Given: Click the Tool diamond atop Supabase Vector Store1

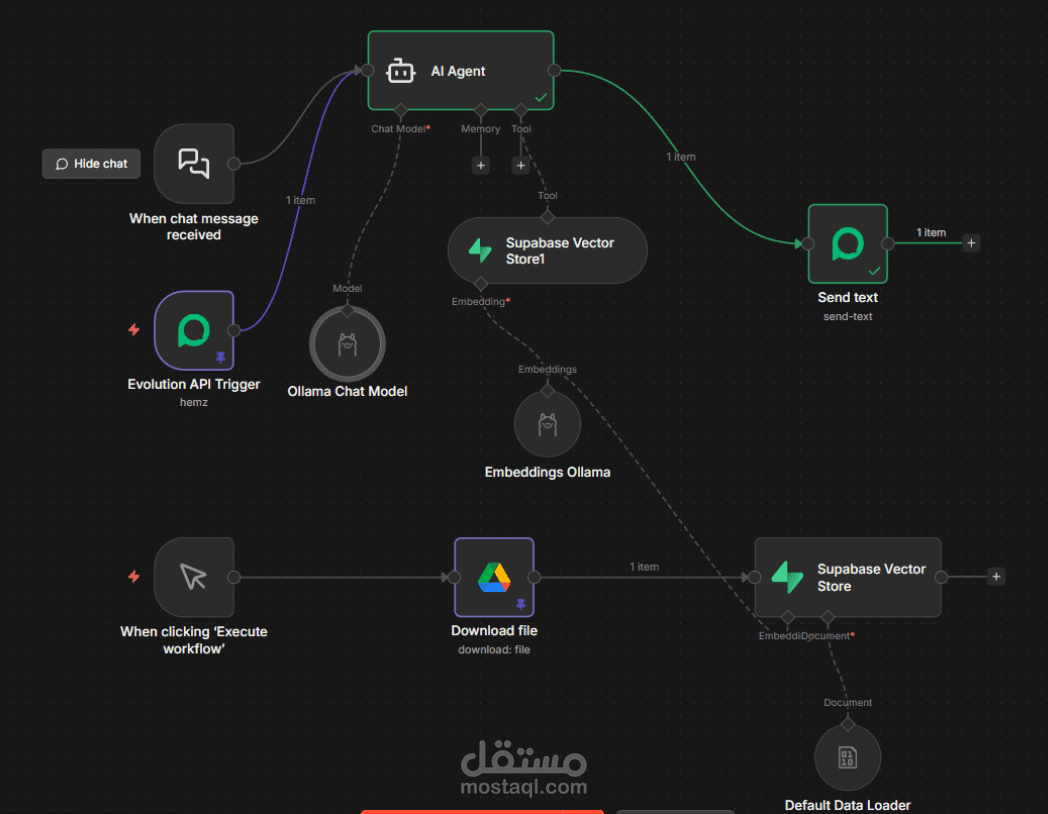Looking at the screenshot, I should coord(547,217).
